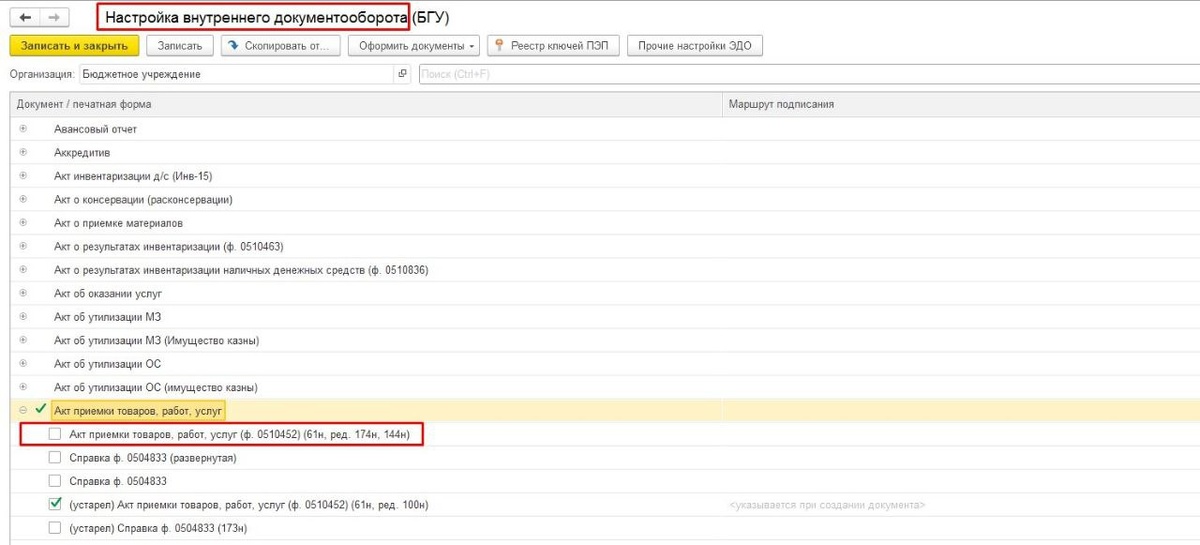
Task: Check (устарел) Справка ф. 0504833 (173н) box
Action: pos(55,528)
